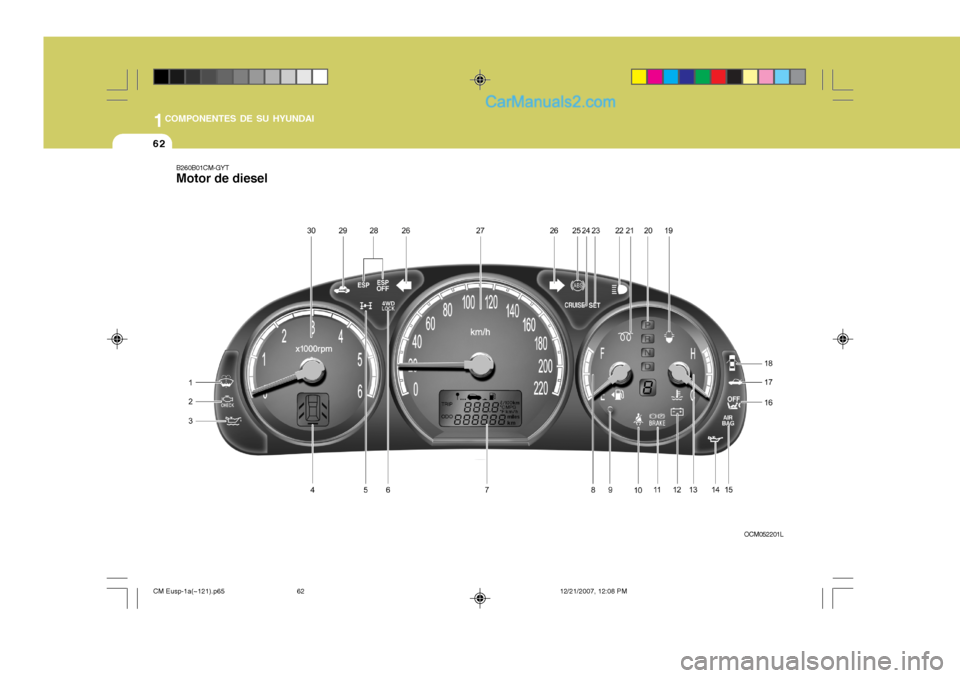Click the SET indicator beside CRUISE

click(x=594, y=305)
